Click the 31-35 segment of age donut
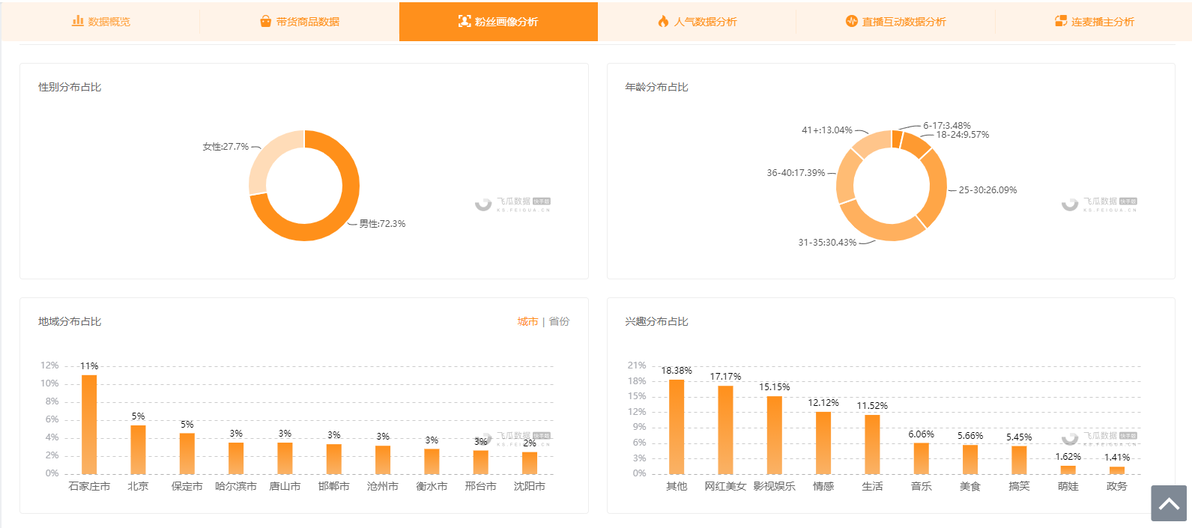 pos(878,229)
